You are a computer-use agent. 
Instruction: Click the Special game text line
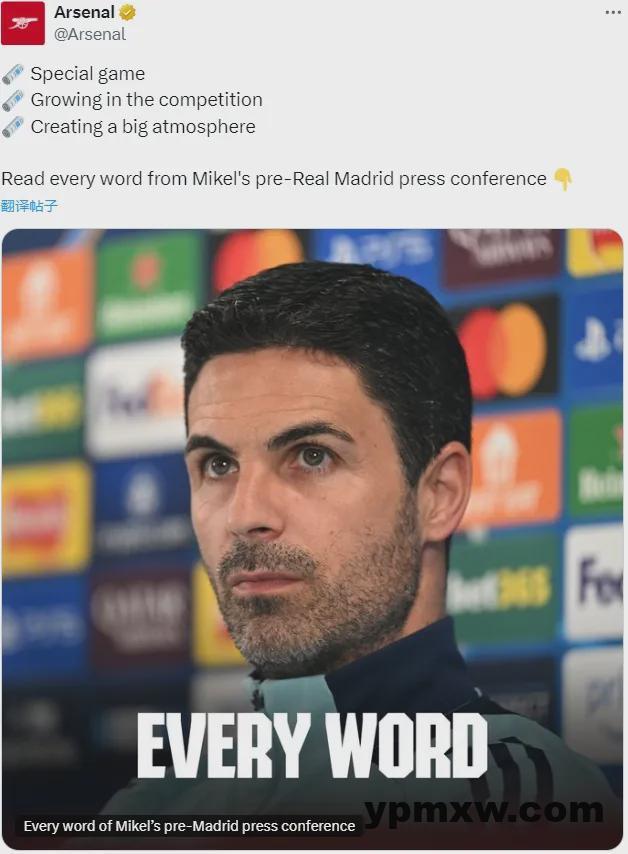88,74
